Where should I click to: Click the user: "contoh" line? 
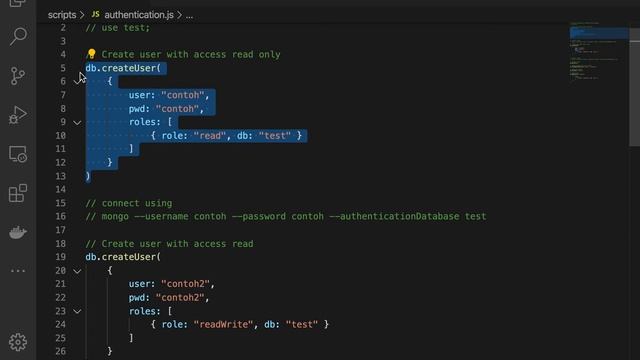pos(169,95)
